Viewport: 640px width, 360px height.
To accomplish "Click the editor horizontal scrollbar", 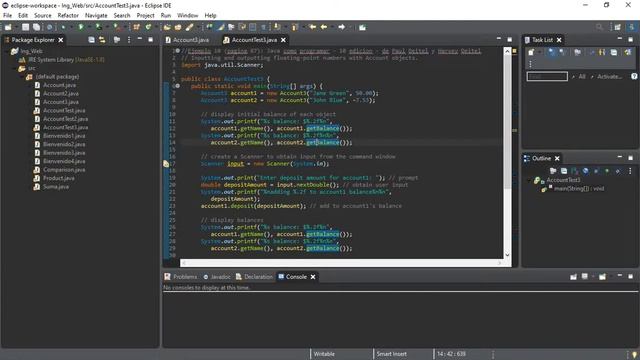I will pos(342,263).
